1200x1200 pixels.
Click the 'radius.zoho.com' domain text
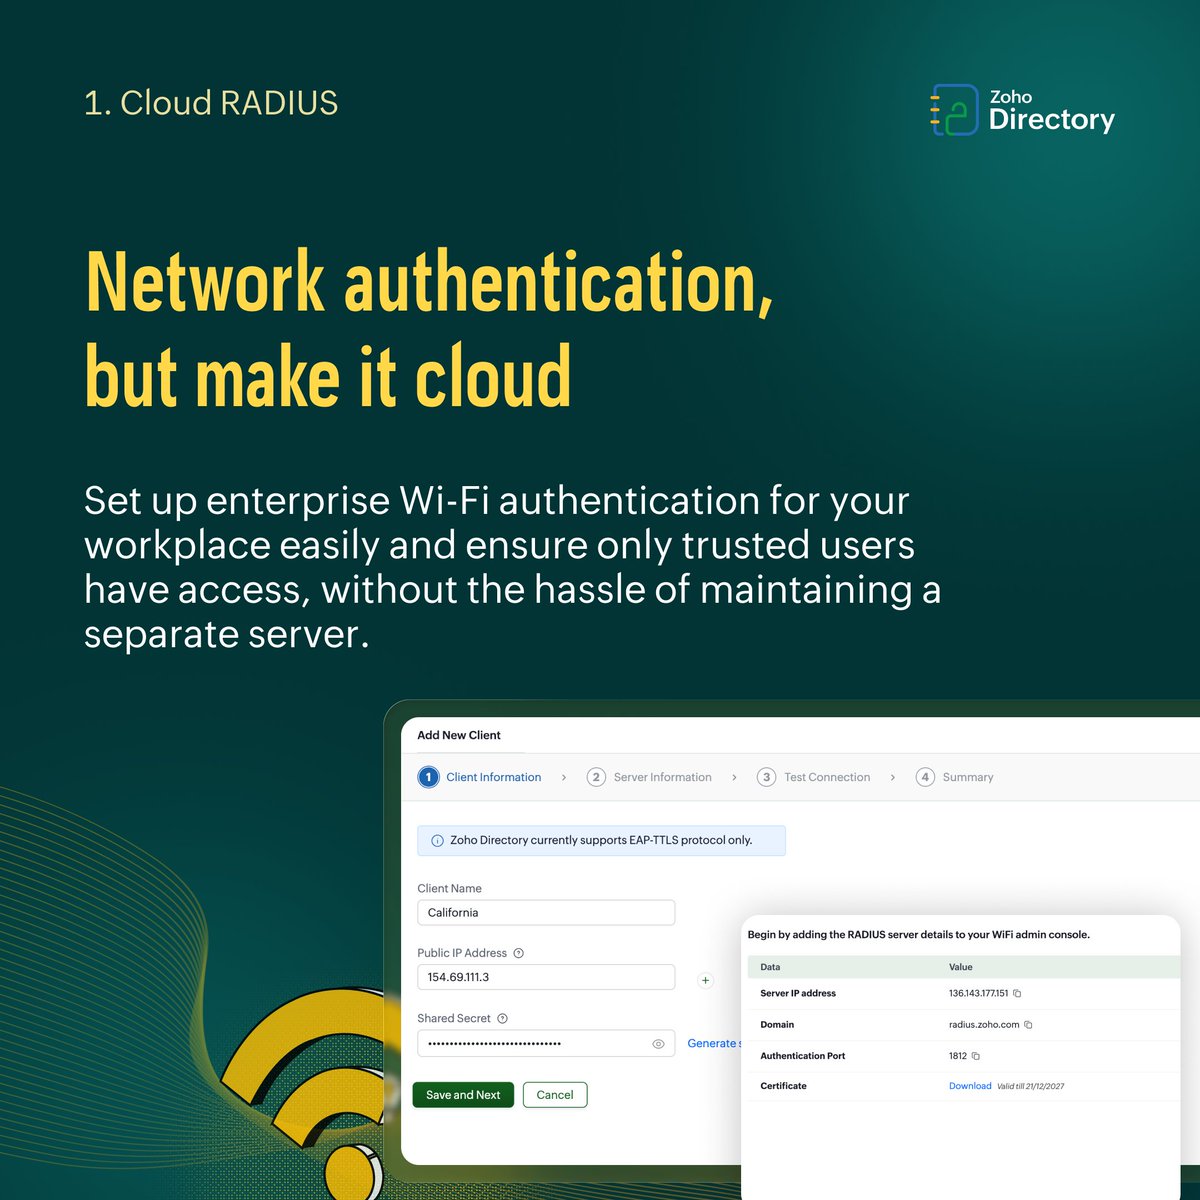pyautogui.click(x=984, y=1024)
